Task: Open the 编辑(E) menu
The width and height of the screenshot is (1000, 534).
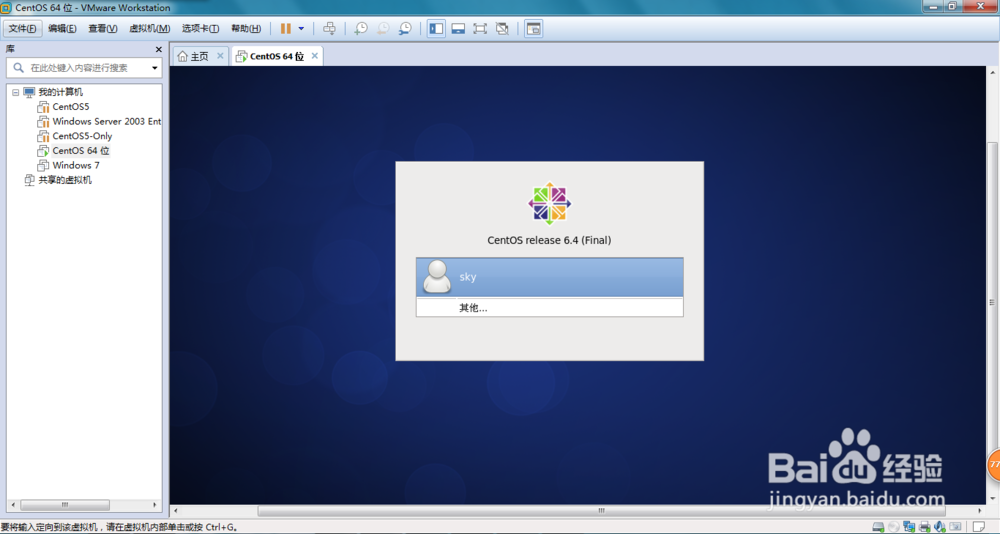Action: (x=62, y=29)
